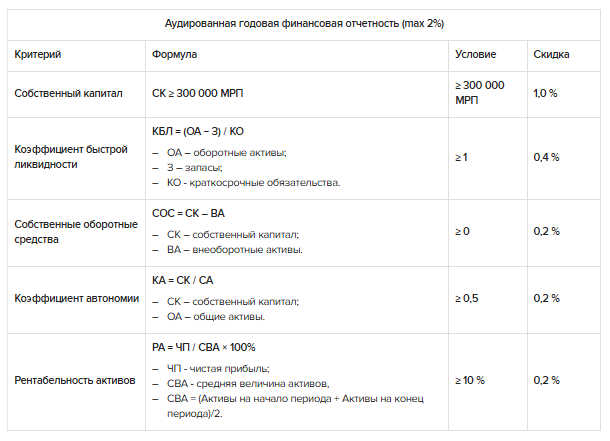Select the 'Собственный капитал' criterion cell
The height and width of the screenshot is (441, 610).
click(x=68, y=93)
